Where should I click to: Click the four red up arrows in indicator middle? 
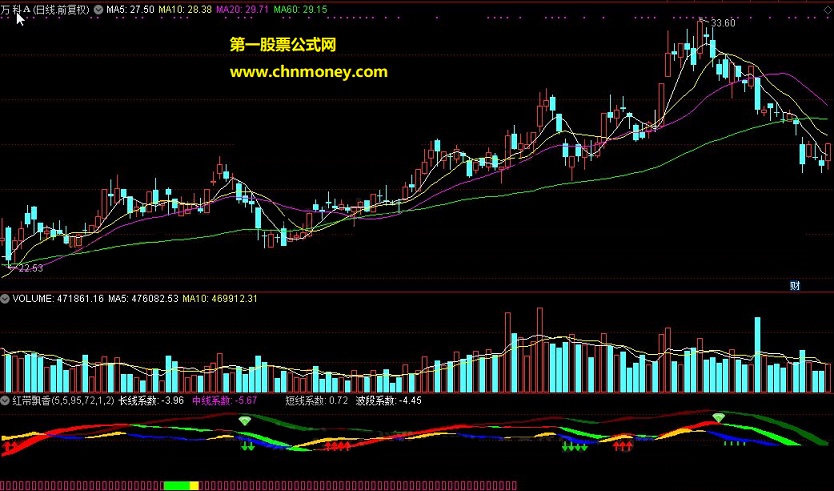click(x=337, y=445)
